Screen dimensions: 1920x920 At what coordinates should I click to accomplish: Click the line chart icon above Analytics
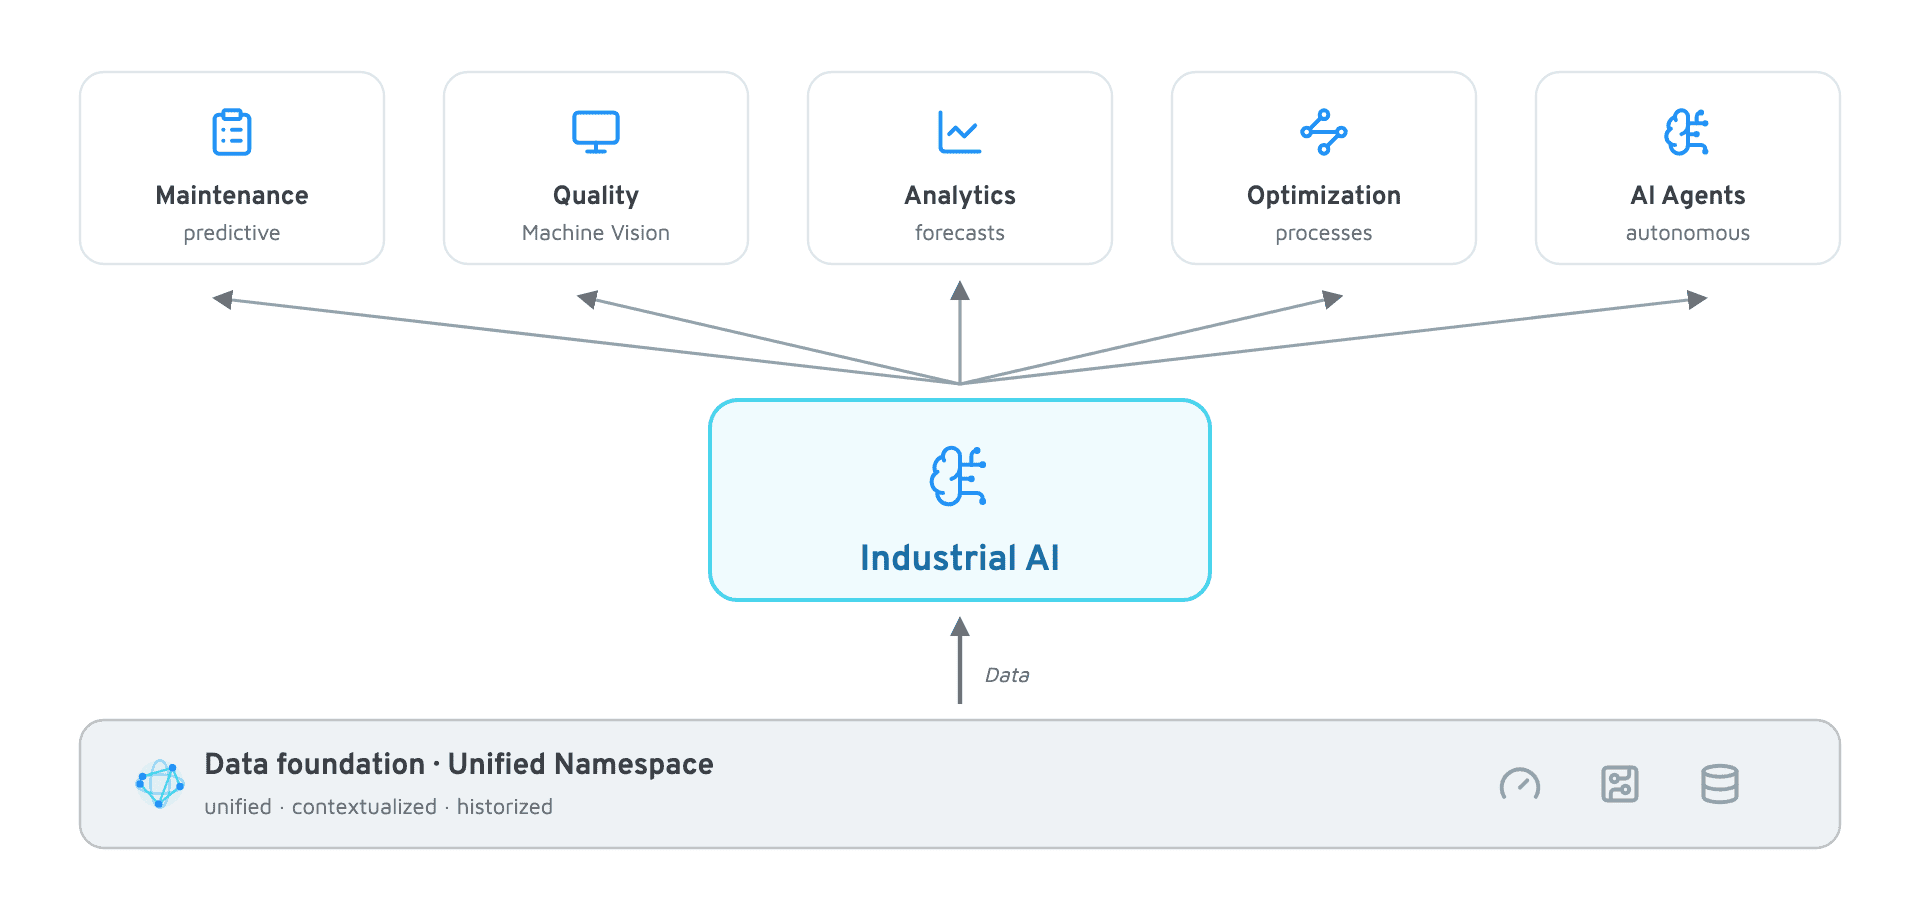[x=960, y=132]
